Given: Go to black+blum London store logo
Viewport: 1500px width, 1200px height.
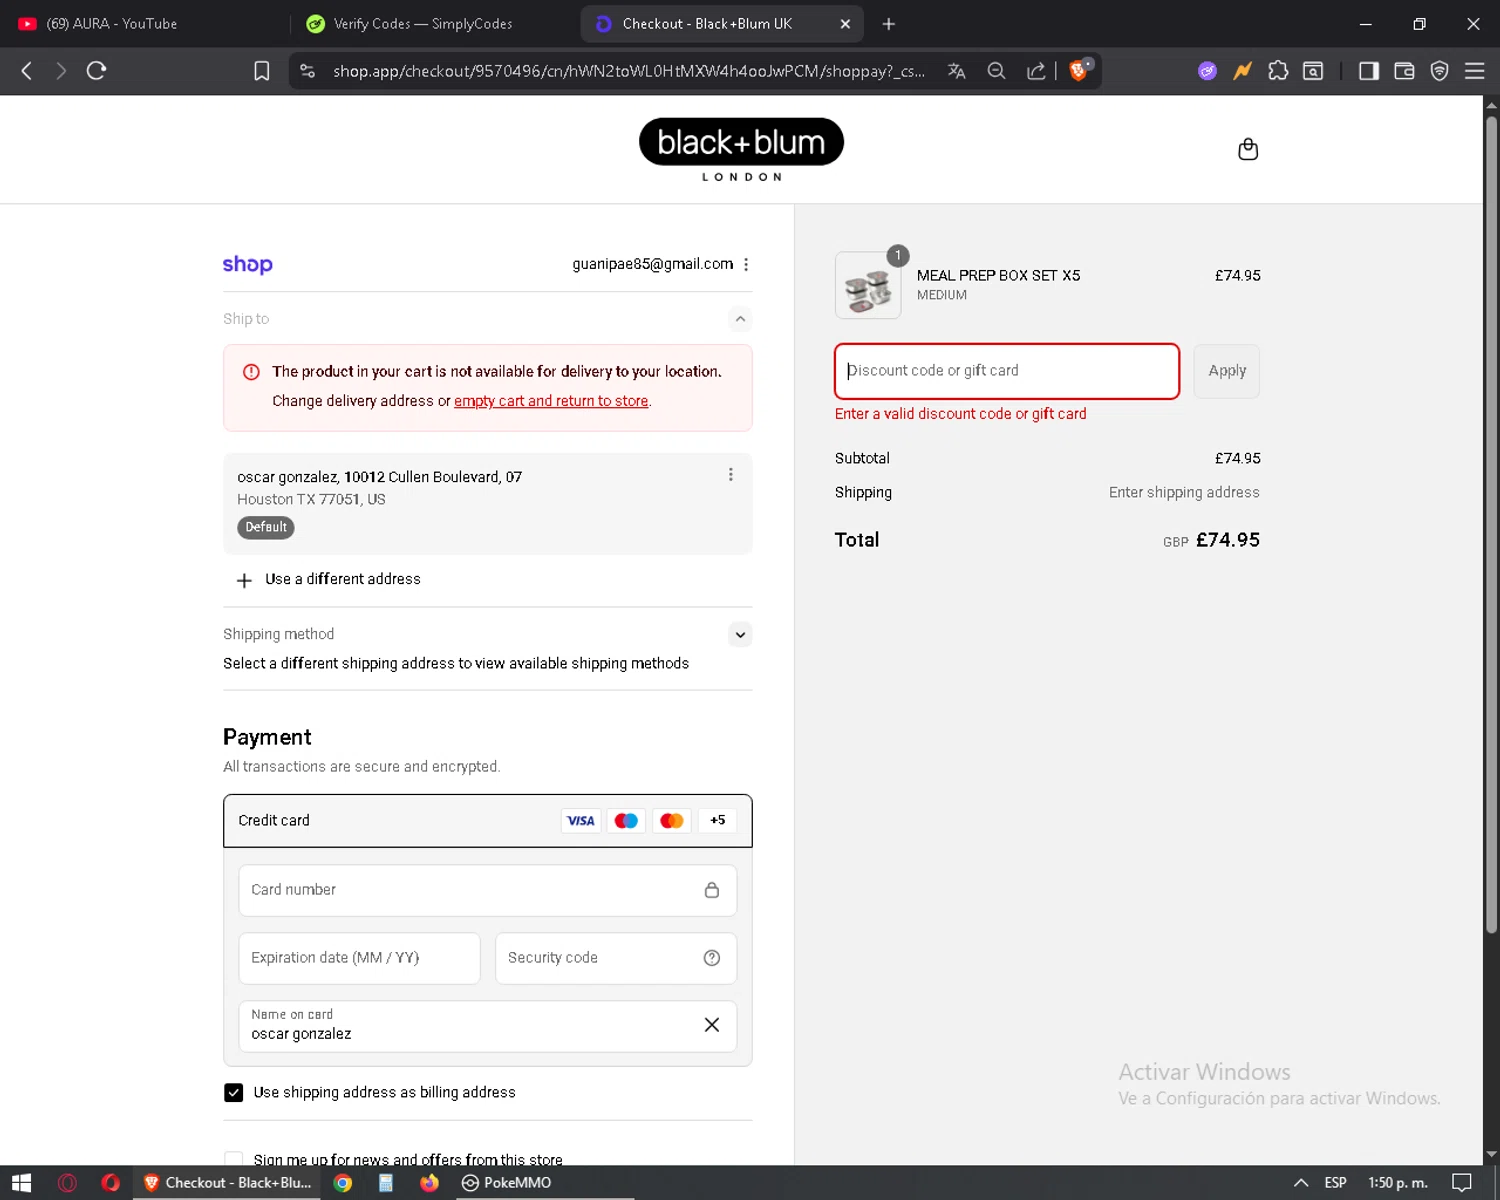Looking at the screenshot, I should point(741,150).
